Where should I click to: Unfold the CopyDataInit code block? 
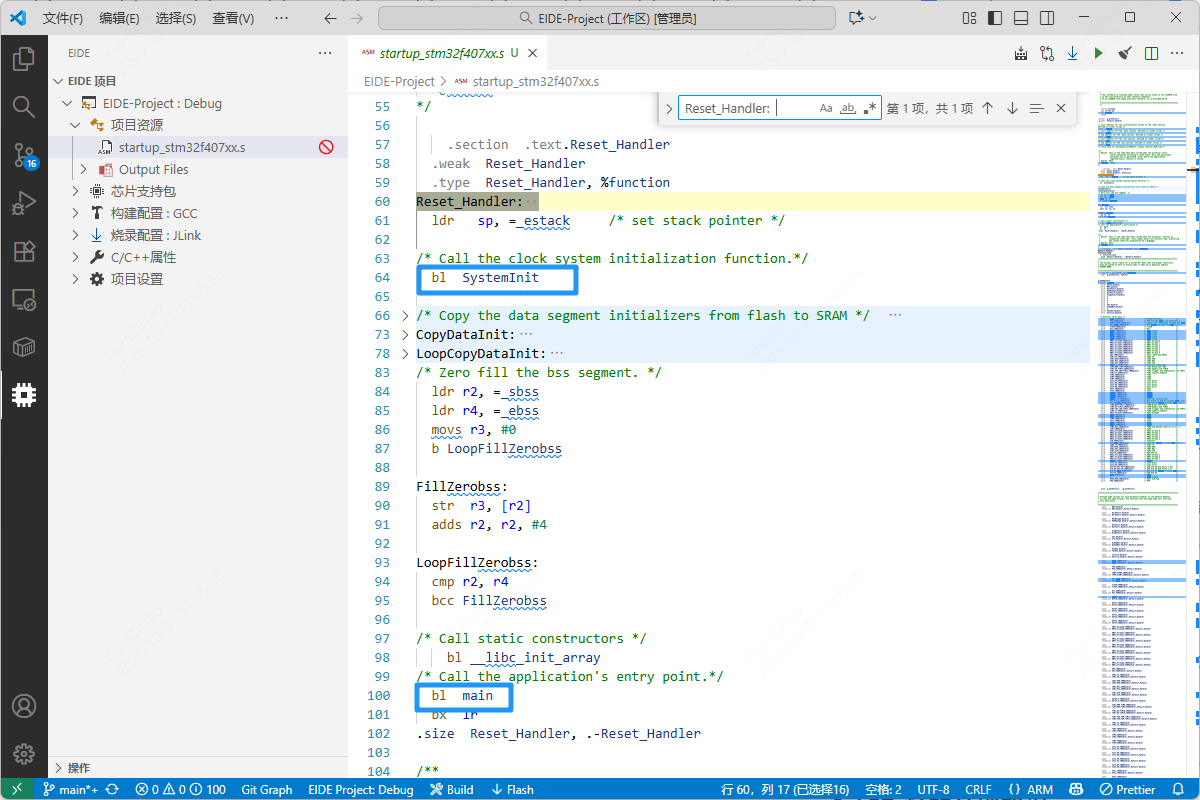[405, 335]
